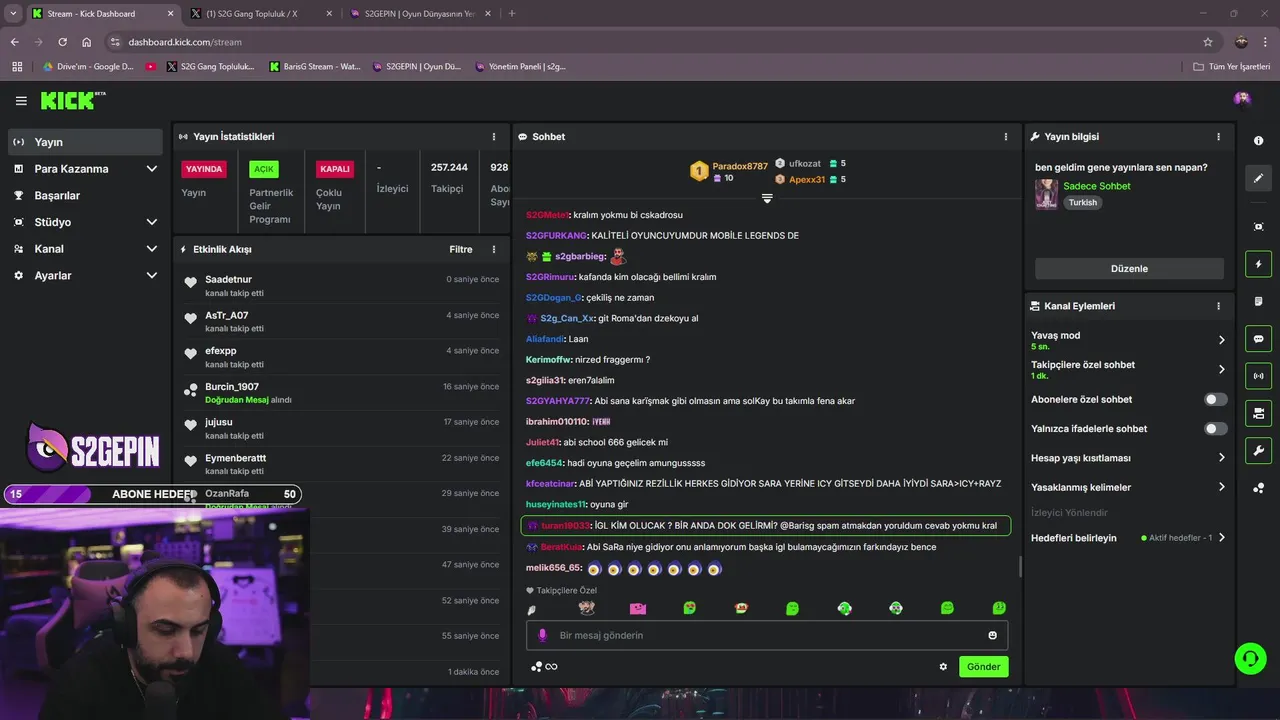Open Yayın bilgisi three-dot options
The height and width of the screenshot is (720, 1280).
tap(1218, 137)
